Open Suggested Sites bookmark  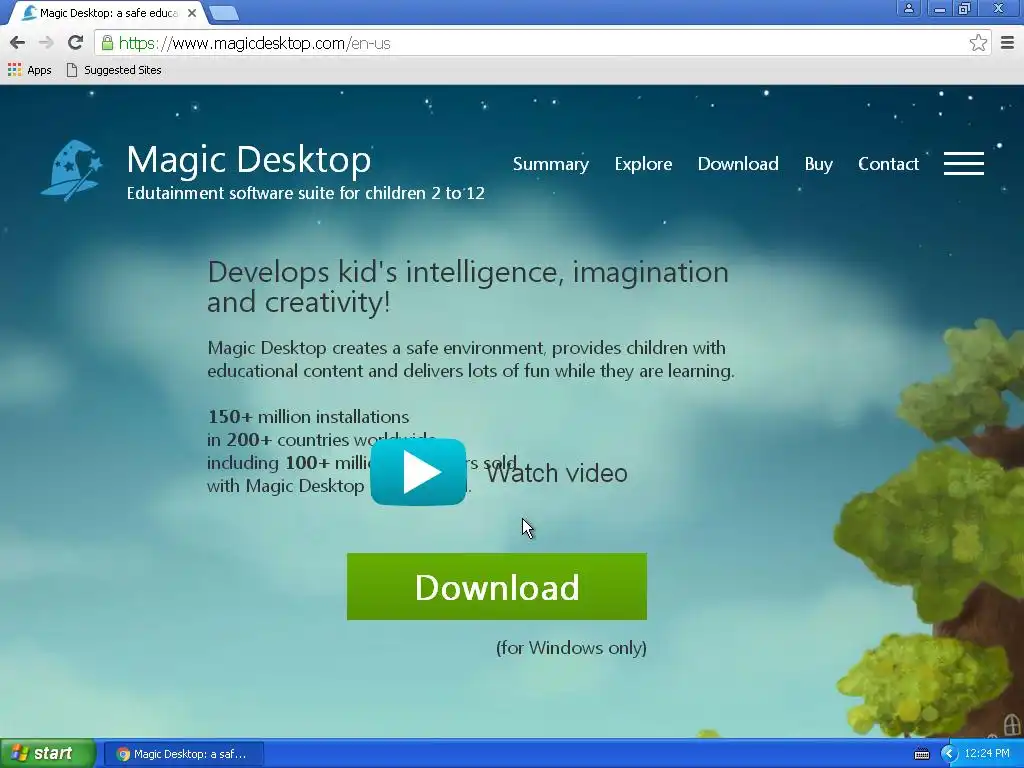114,70
